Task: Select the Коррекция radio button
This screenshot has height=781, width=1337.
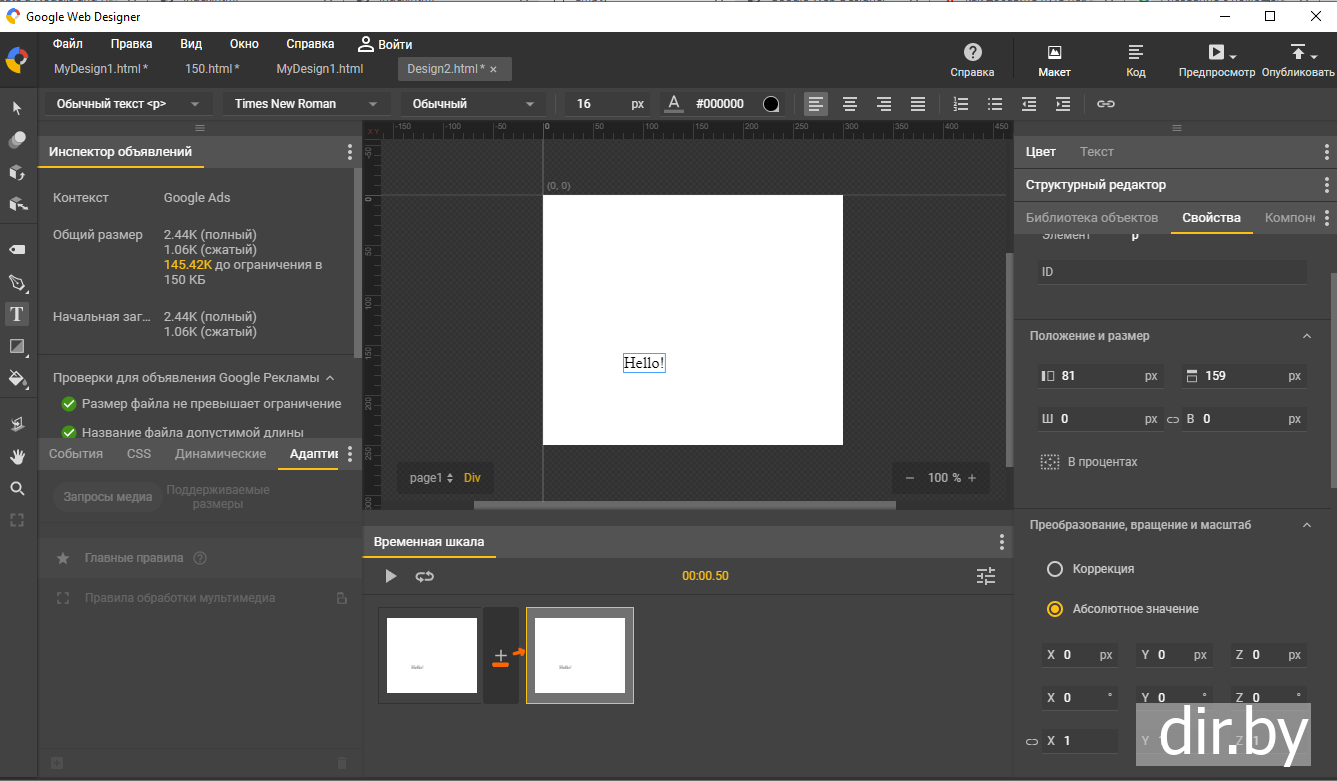Action: tap(1054, 569)
